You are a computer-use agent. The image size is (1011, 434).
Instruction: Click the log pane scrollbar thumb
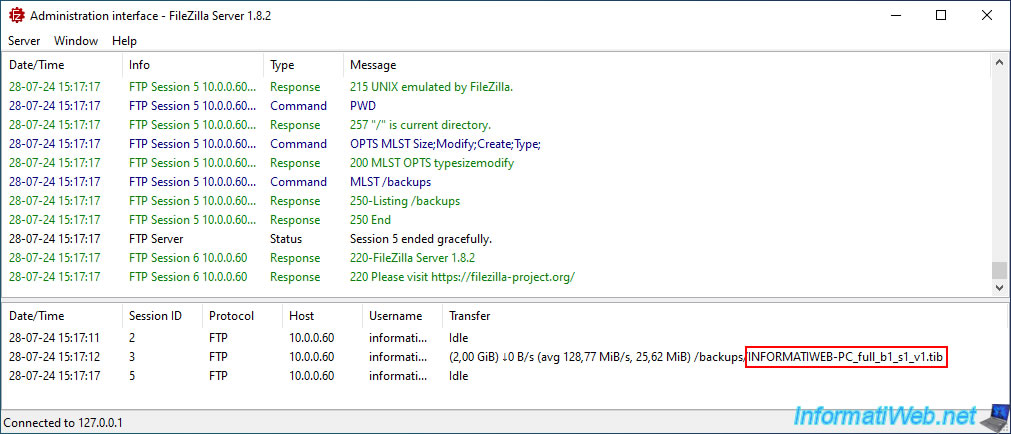(x=999, y=270)
